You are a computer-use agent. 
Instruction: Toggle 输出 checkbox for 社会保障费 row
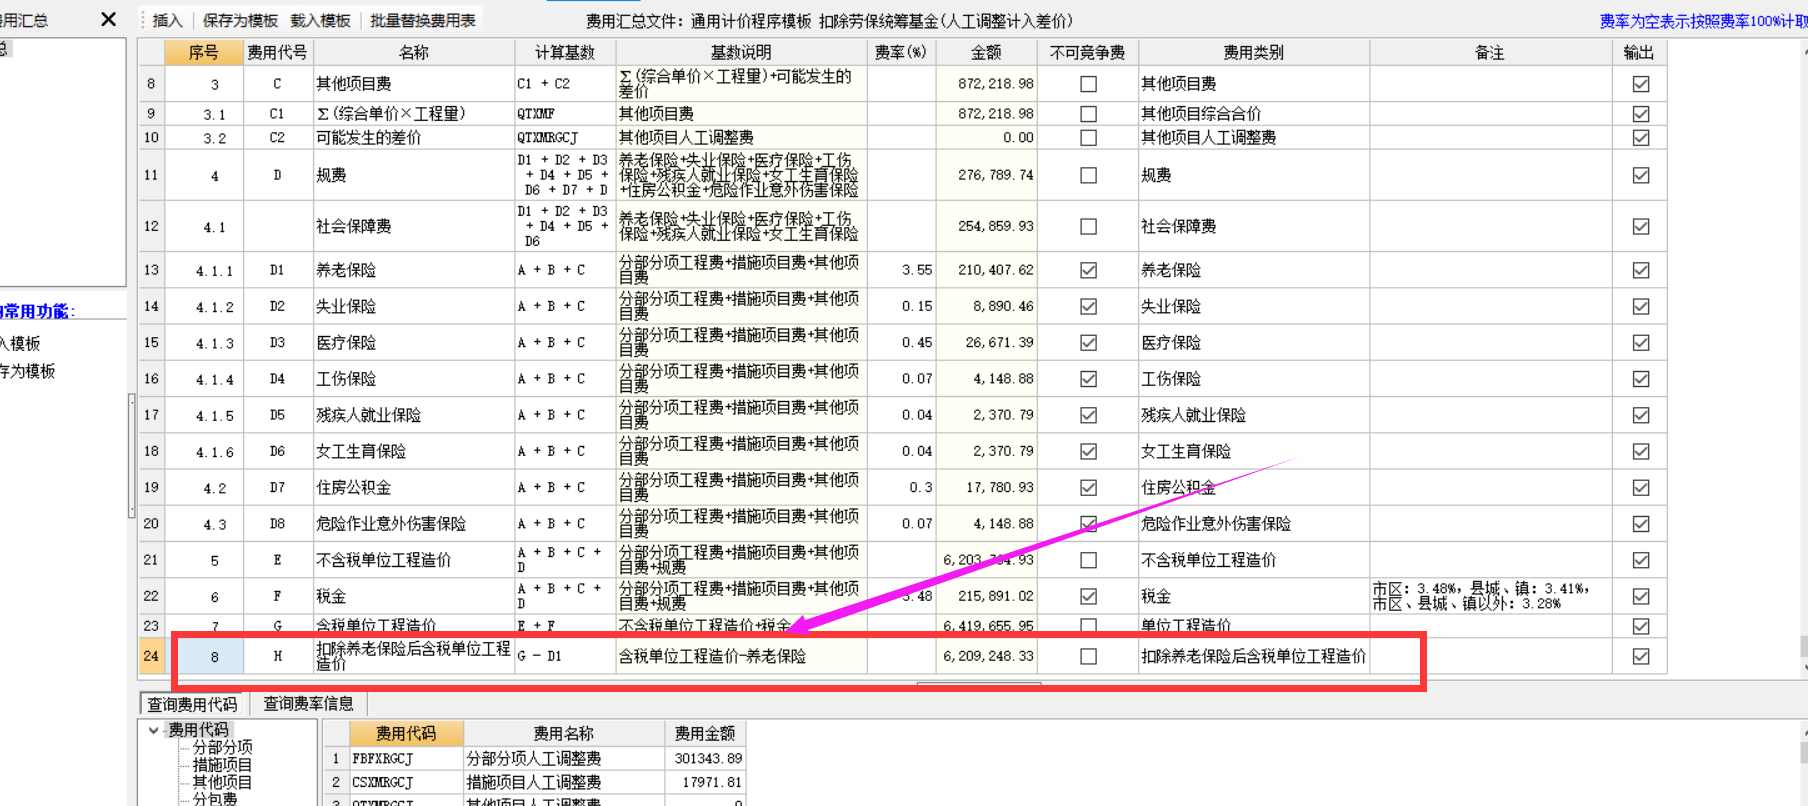point(1641,226)
